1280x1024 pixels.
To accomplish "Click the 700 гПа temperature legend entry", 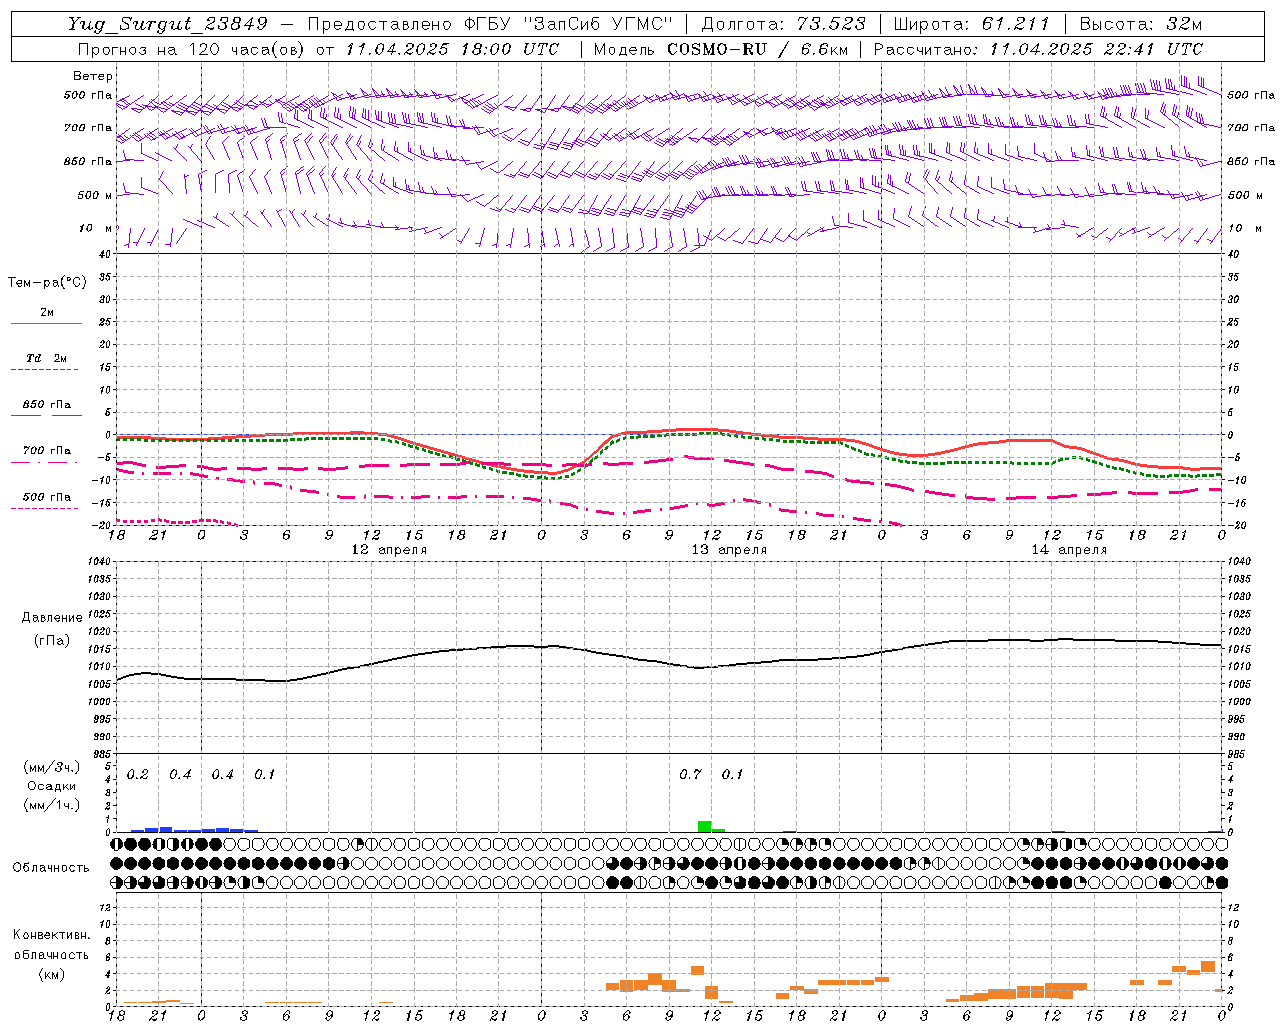I will pyautogui.click(x=47, y=450).
